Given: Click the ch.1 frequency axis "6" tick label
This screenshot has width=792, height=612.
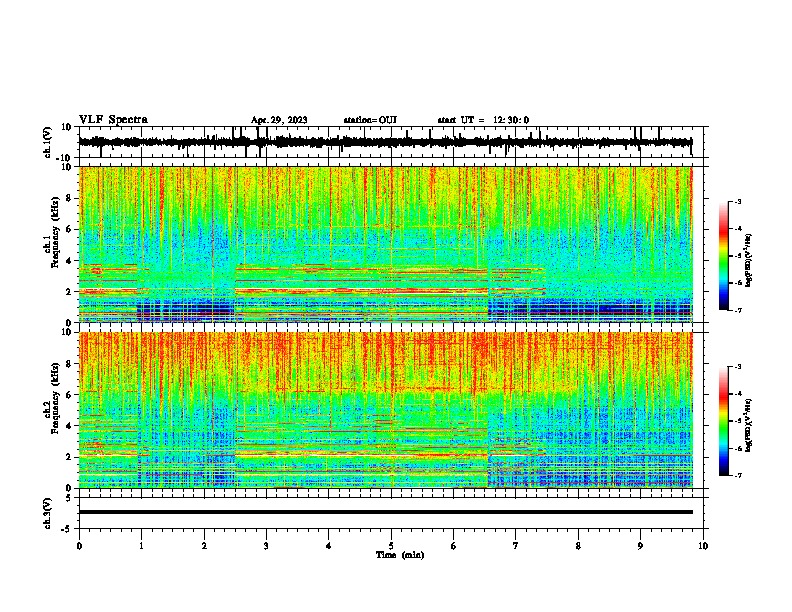Looking at the screenshot, I should click(69, 229).
